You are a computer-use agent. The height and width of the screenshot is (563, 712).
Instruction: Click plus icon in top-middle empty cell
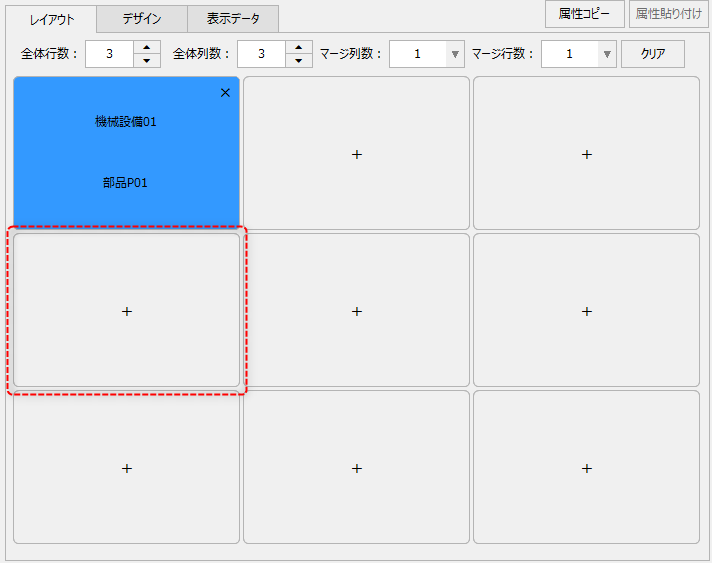click(357, 154)
